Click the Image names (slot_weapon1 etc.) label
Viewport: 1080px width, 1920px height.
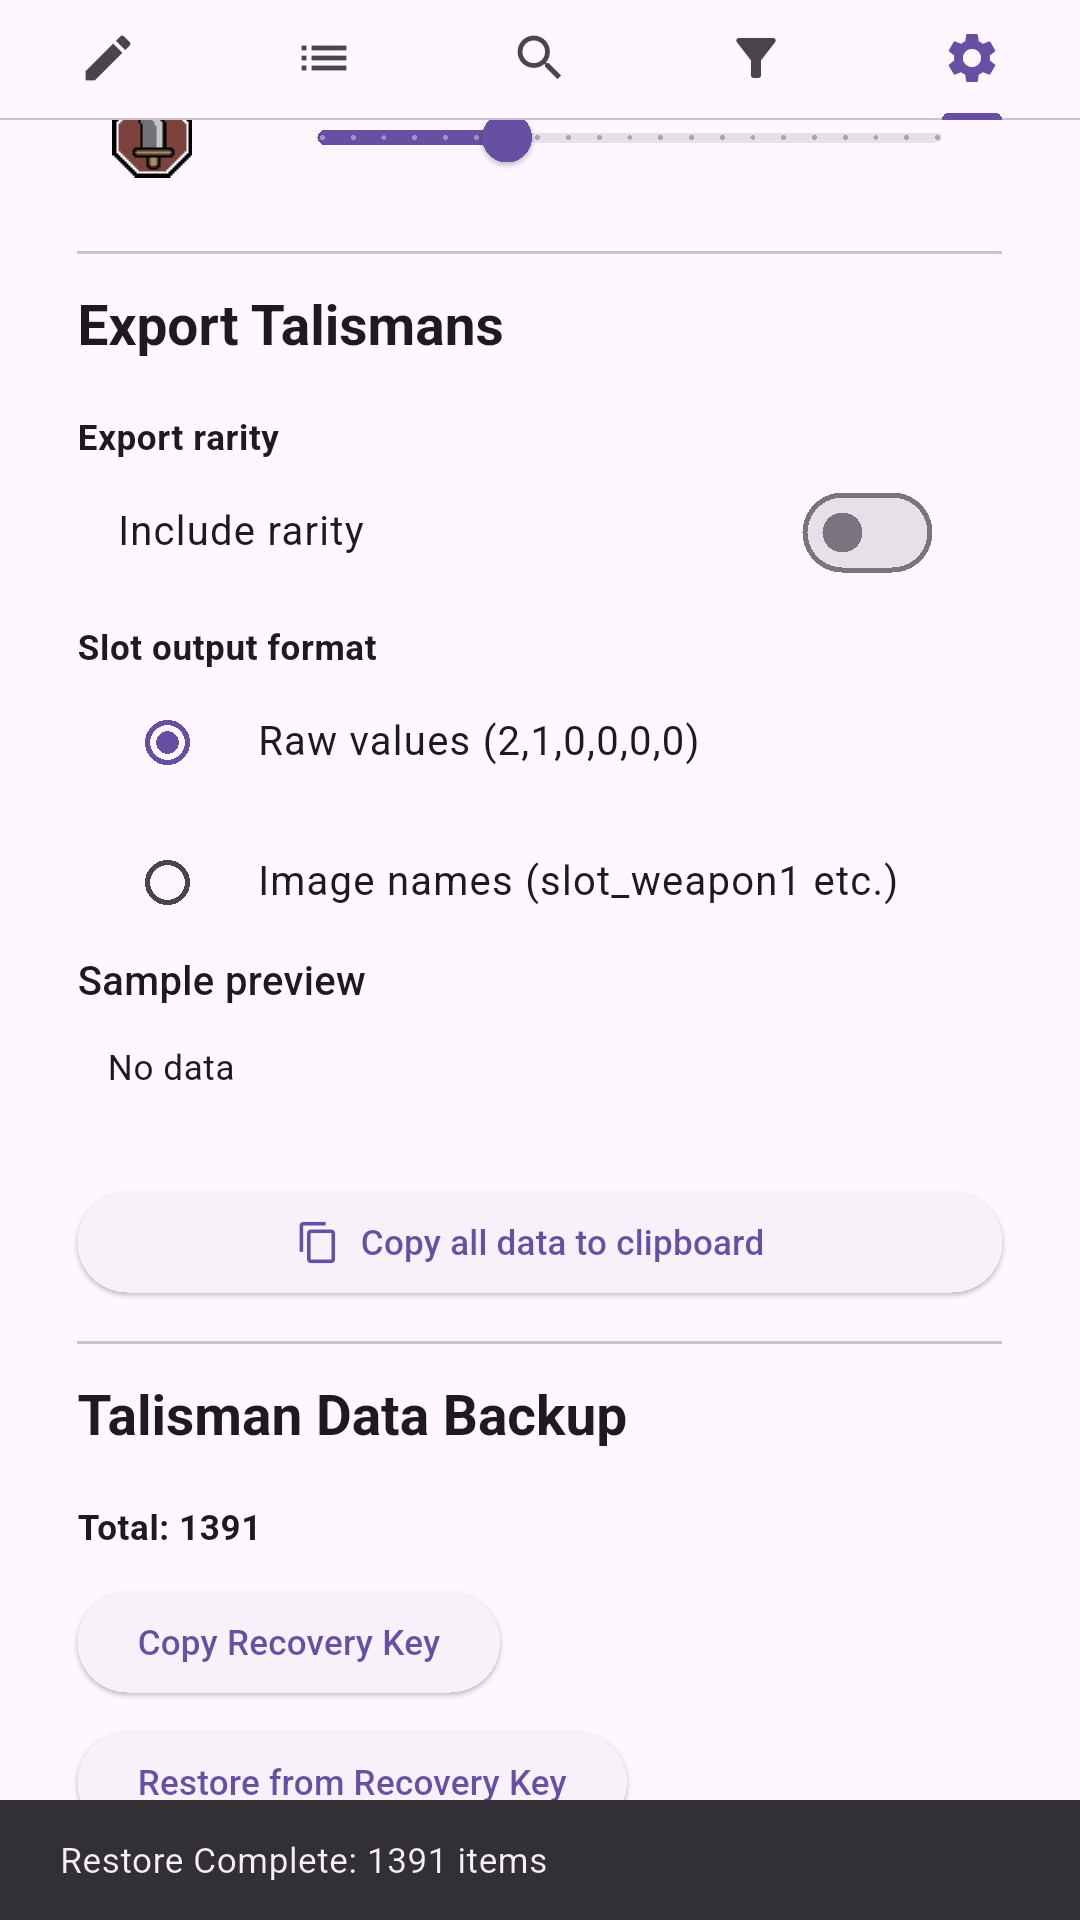tap(578, 882)
